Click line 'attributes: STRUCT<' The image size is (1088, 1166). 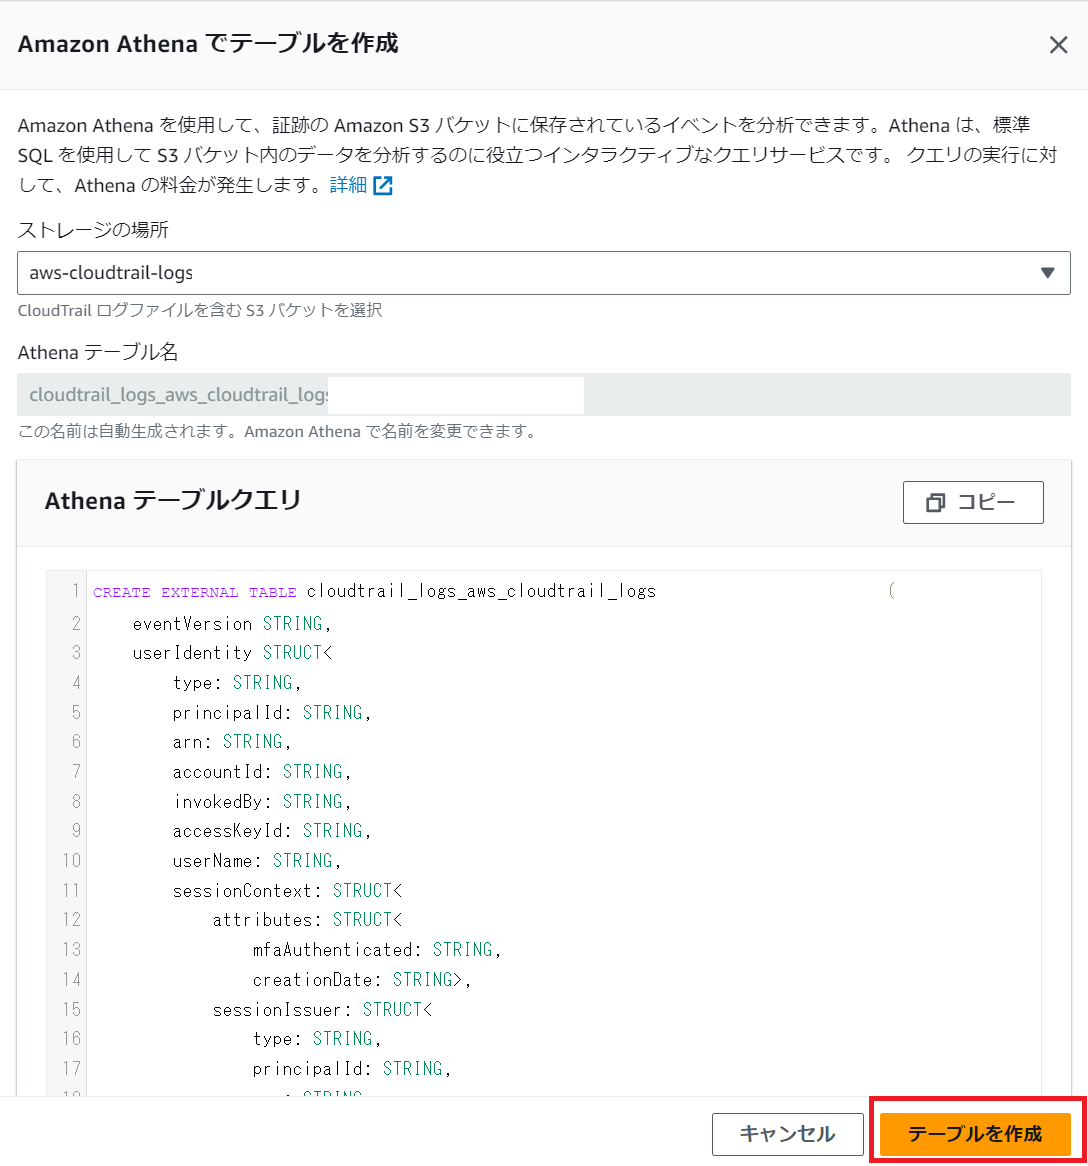(x=307, y=920)
